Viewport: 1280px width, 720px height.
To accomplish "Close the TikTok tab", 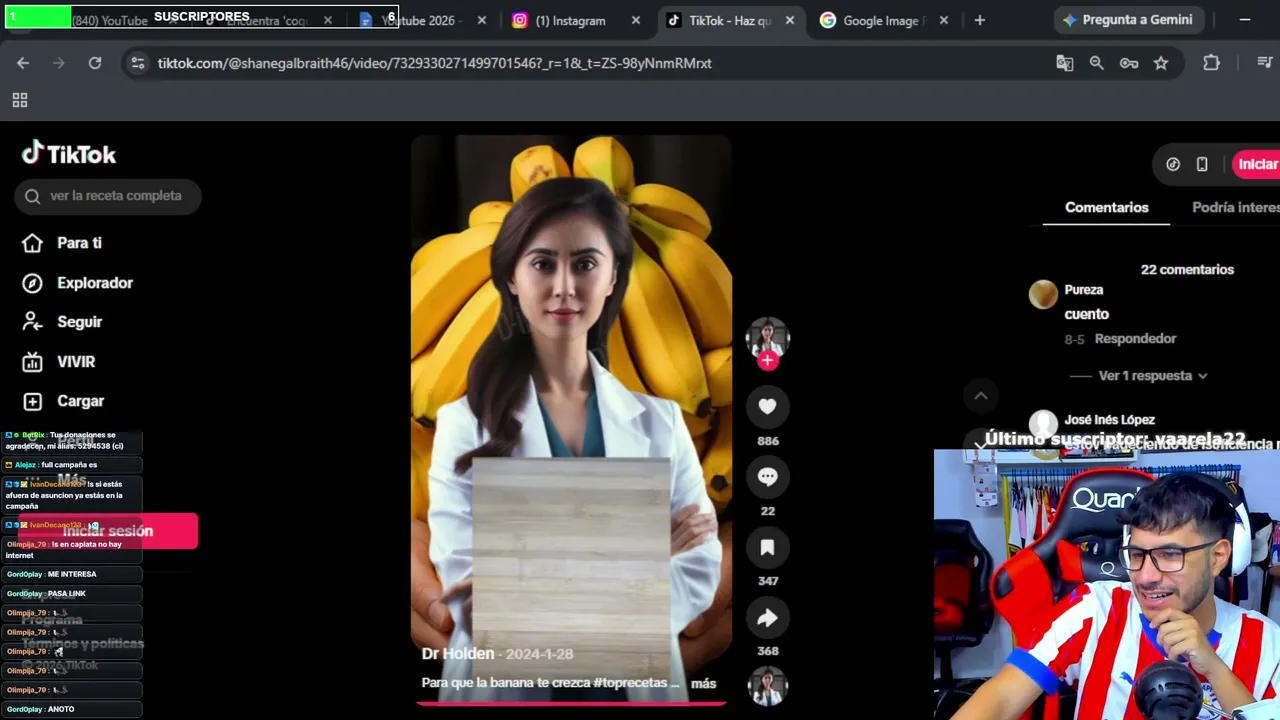I will (x=790, y=20).
